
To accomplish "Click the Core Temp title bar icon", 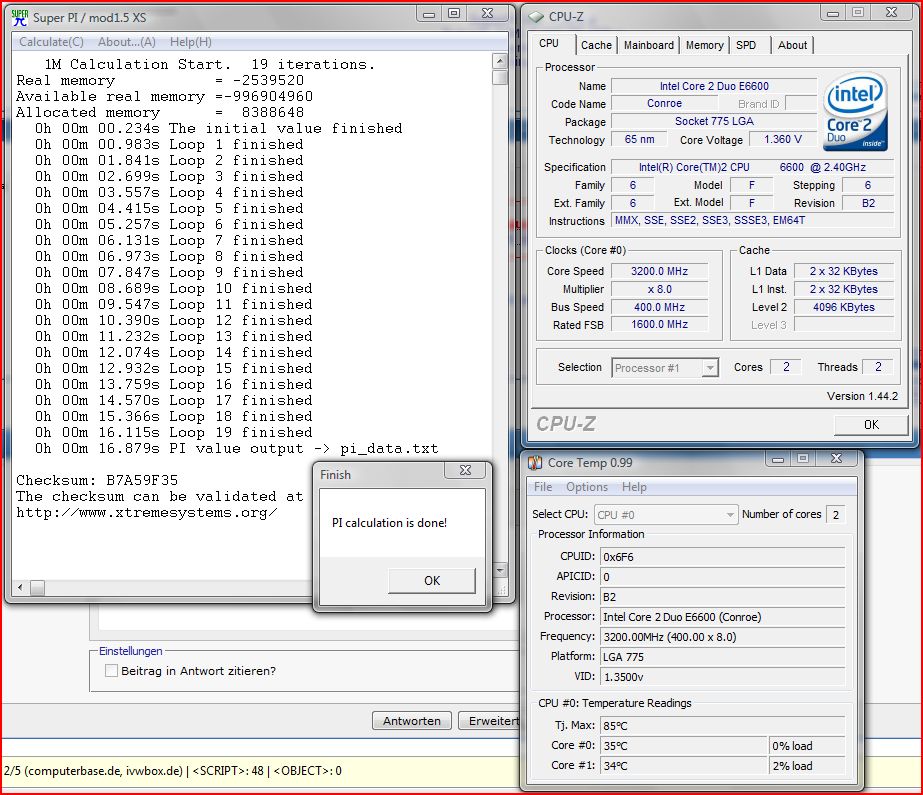I will [x=535, y=463].
